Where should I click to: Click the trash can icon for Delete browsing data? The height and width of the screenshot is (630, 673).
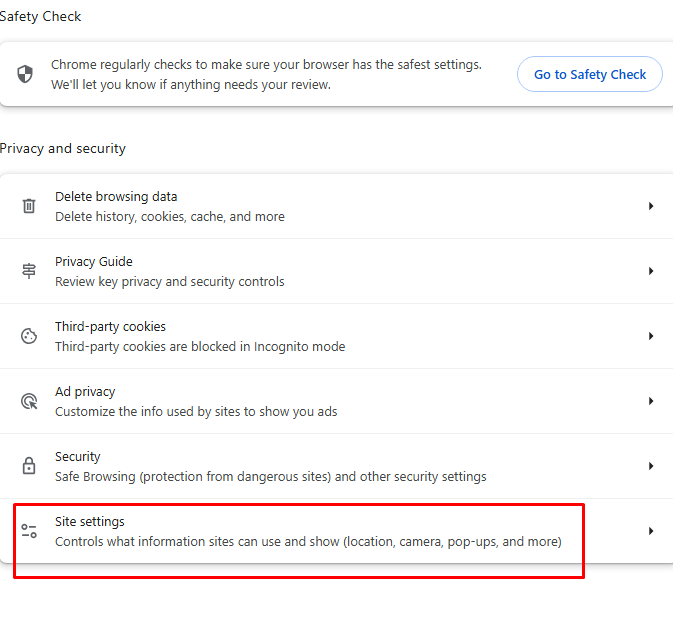pos(29,206)
